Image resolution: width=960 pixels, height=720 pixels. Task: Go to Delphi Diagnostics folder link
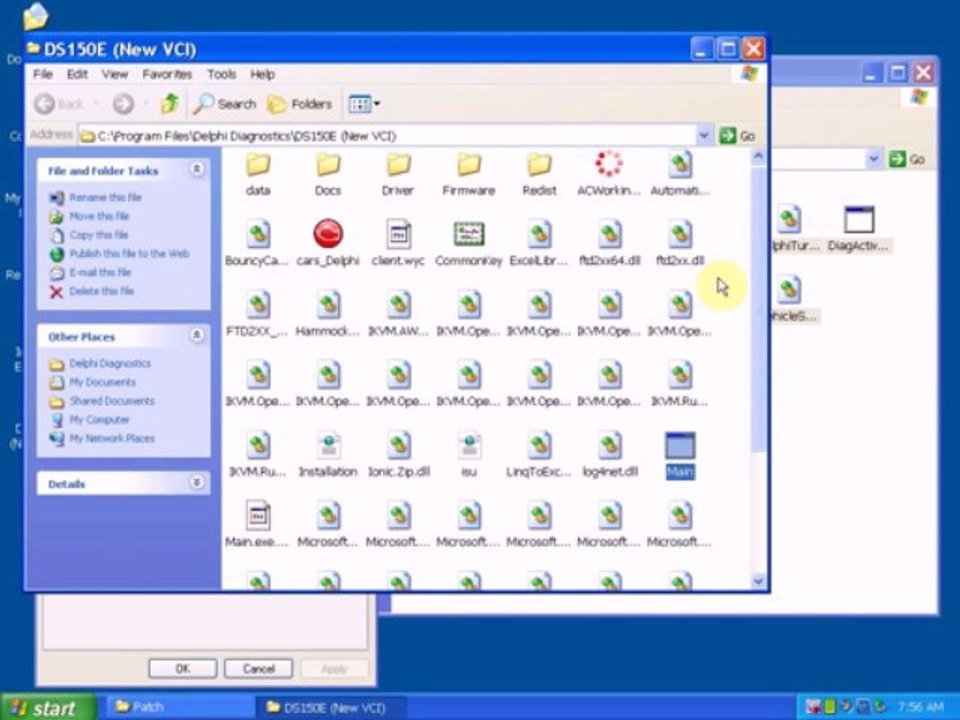(110, 363)
